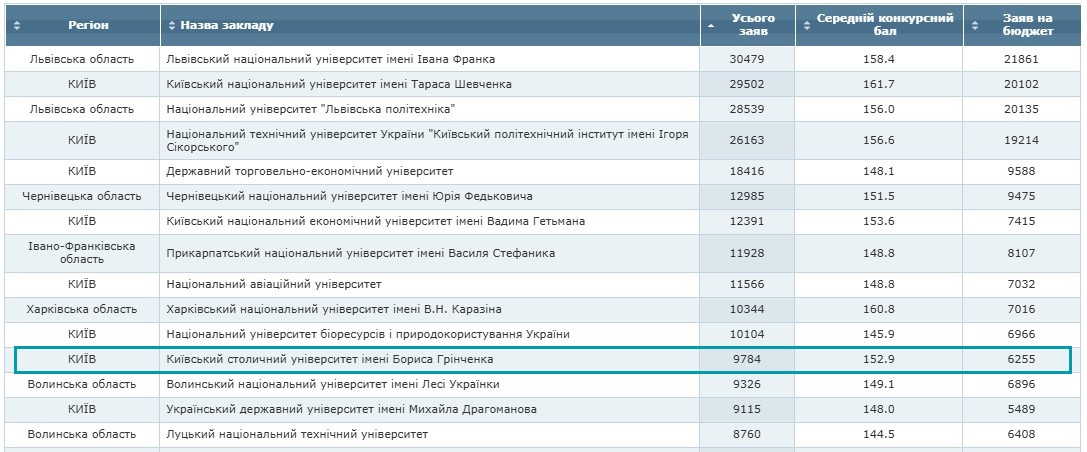Click budget applications value 5489

tap(1021, 409)
